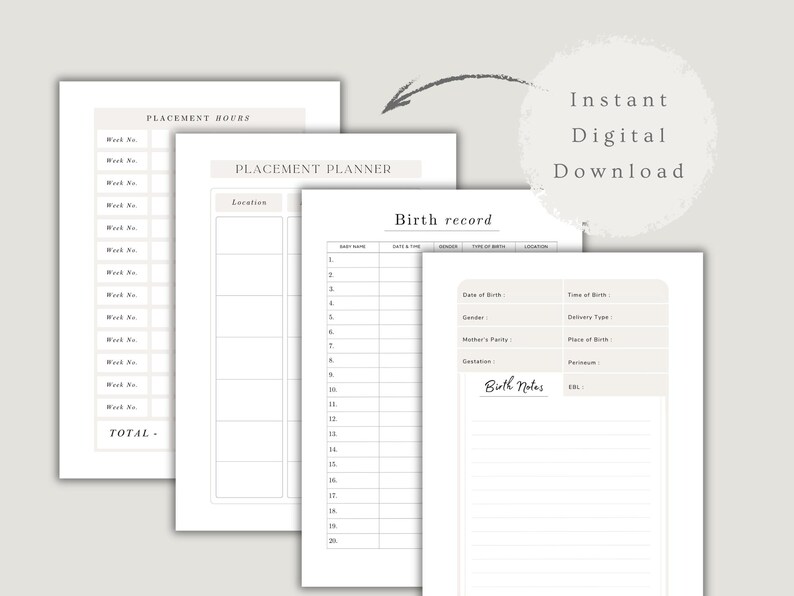Screen dimensions: 794x596
Task: Click the word Download in the circle
Action: tap(619, 171)
